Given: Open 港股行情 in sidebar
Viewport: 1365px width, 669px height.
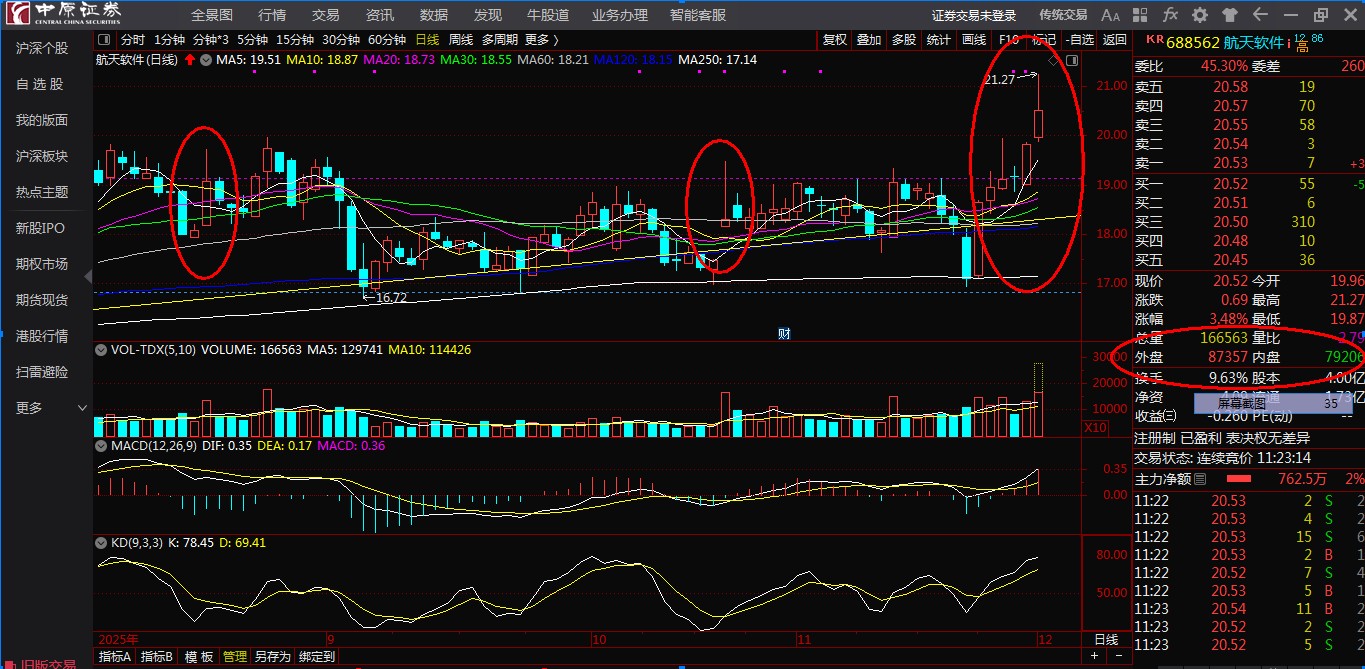Looking at the screenshot, I should coord(42,336).
